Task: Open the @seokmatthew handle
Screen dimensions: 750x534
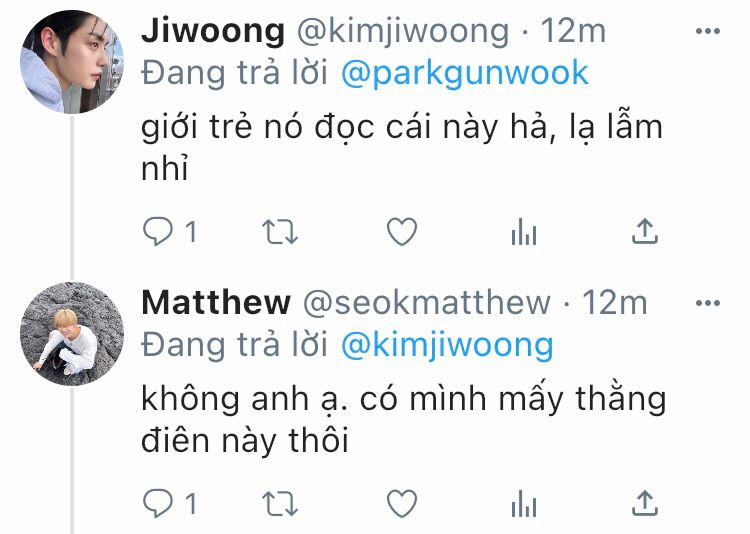Action: [x=427, y=303]
